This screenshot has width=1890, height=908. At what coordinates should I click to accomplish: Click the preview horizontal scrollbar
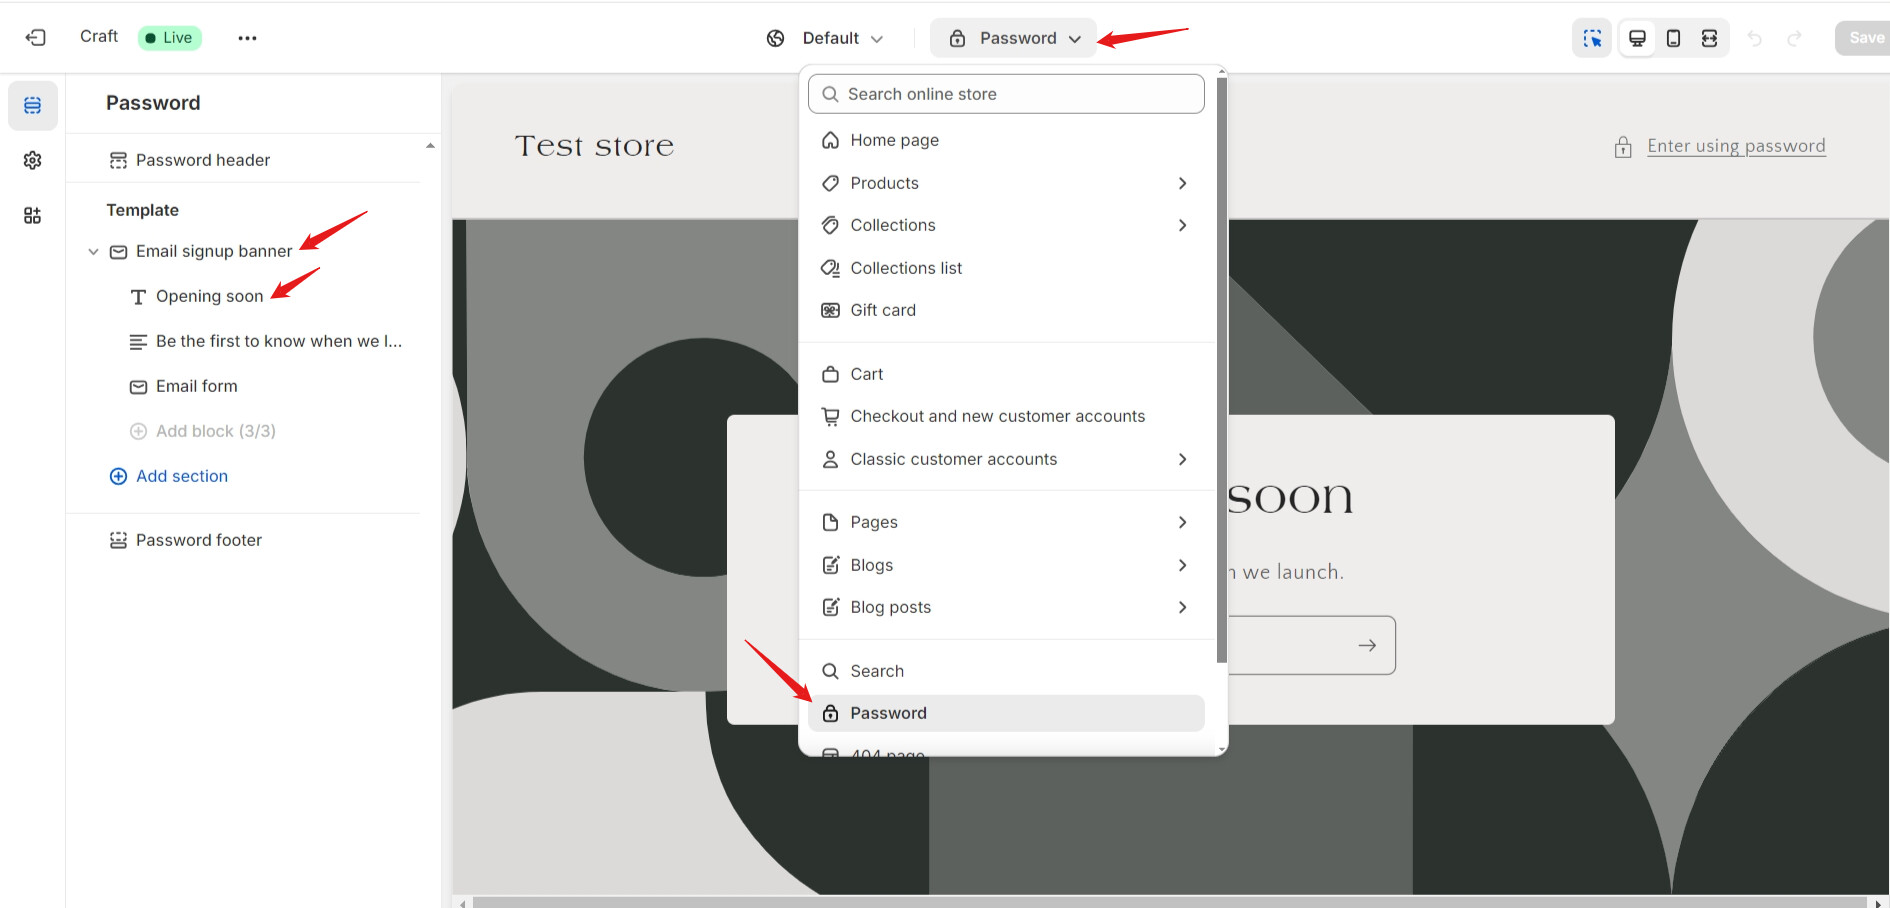click(x=1169, y=903)
